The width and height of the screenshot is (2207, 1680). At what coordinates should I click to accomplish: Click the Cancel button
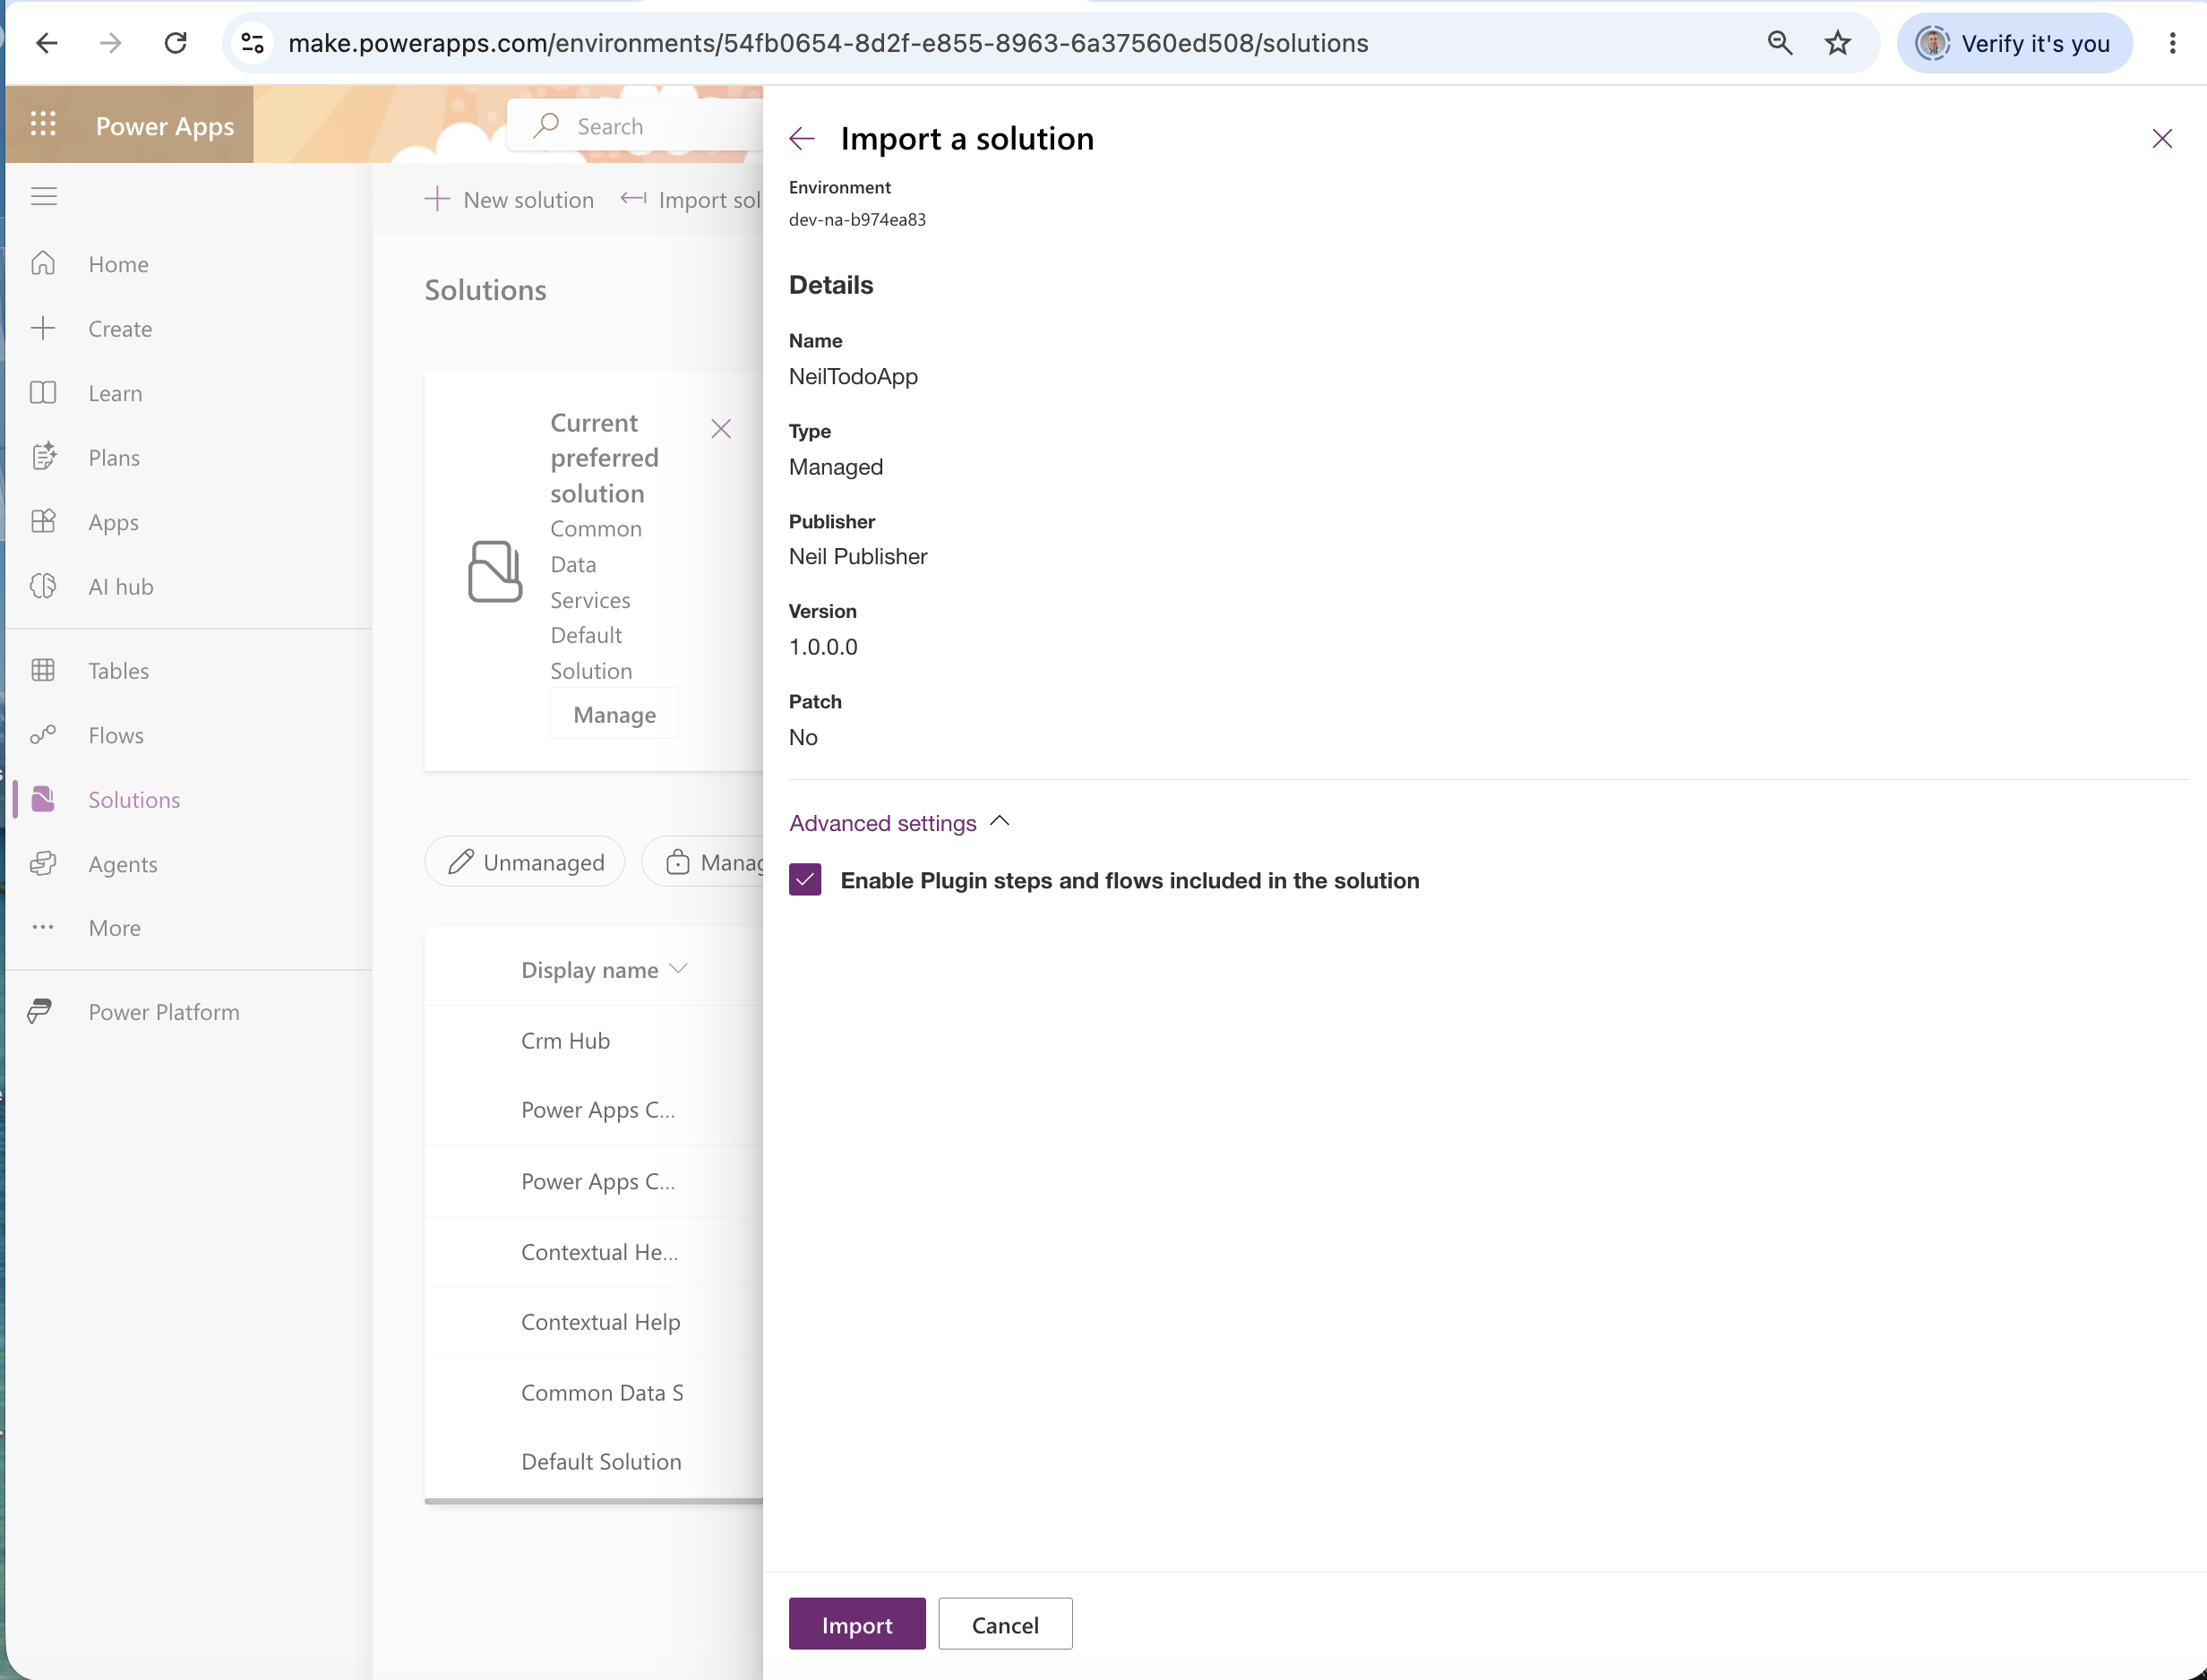(x=1005, y=1624)
